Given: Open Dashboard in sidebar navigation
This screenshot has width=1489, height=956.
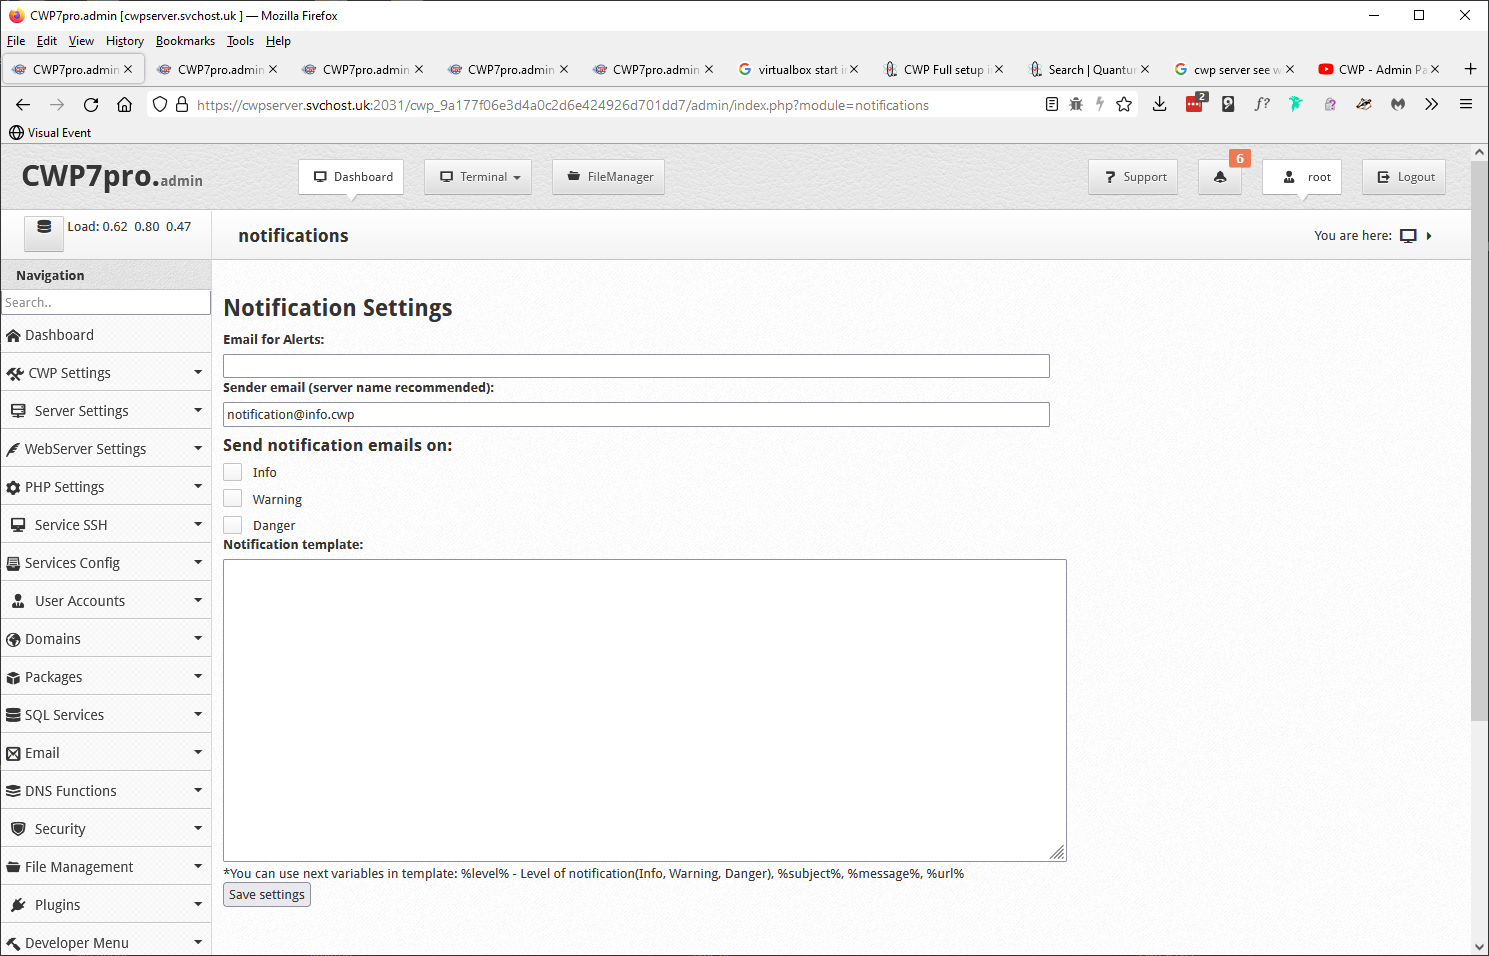Looking at the screenshot, I should coord(105,335).
